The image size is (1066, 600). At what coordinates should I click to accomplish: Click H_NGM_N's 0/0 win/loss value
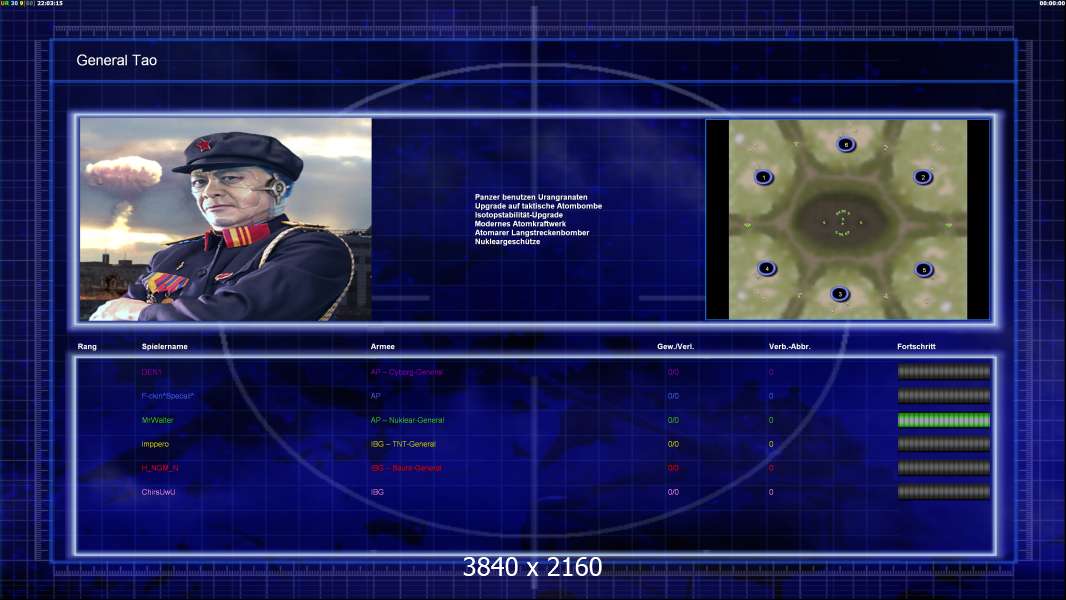[673, 468]
